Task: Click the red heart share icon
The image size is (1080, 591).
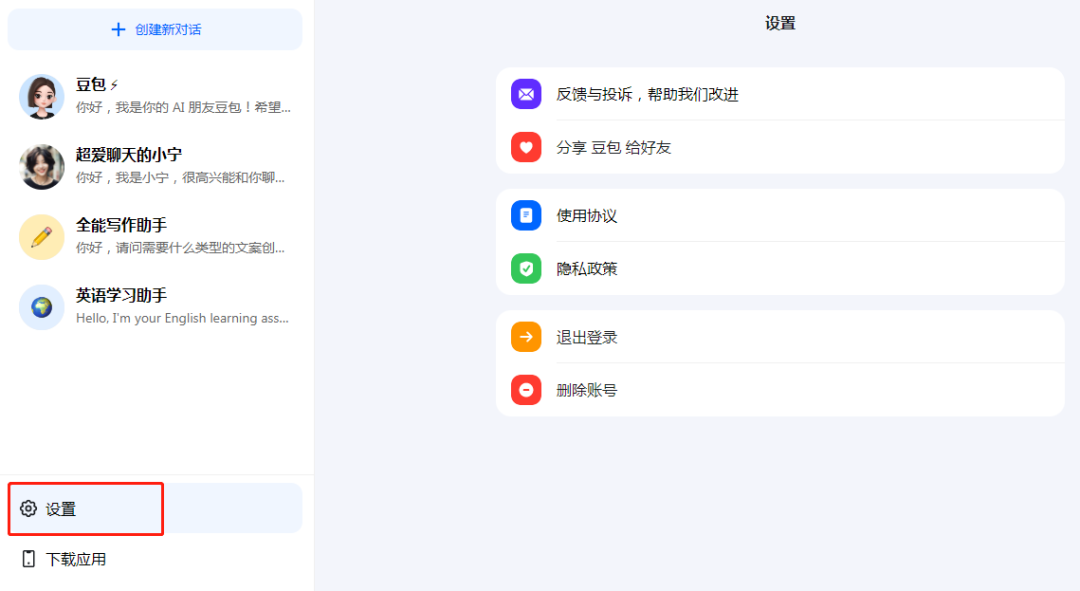Action: pos(526,147)
